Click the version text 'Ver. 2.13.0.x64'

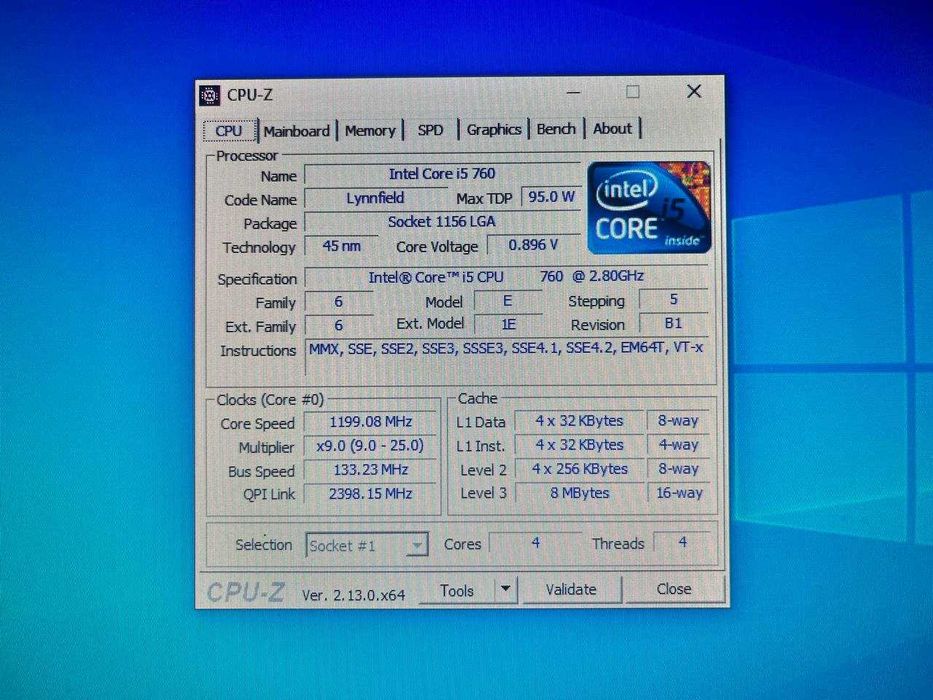tap(353, 595)
